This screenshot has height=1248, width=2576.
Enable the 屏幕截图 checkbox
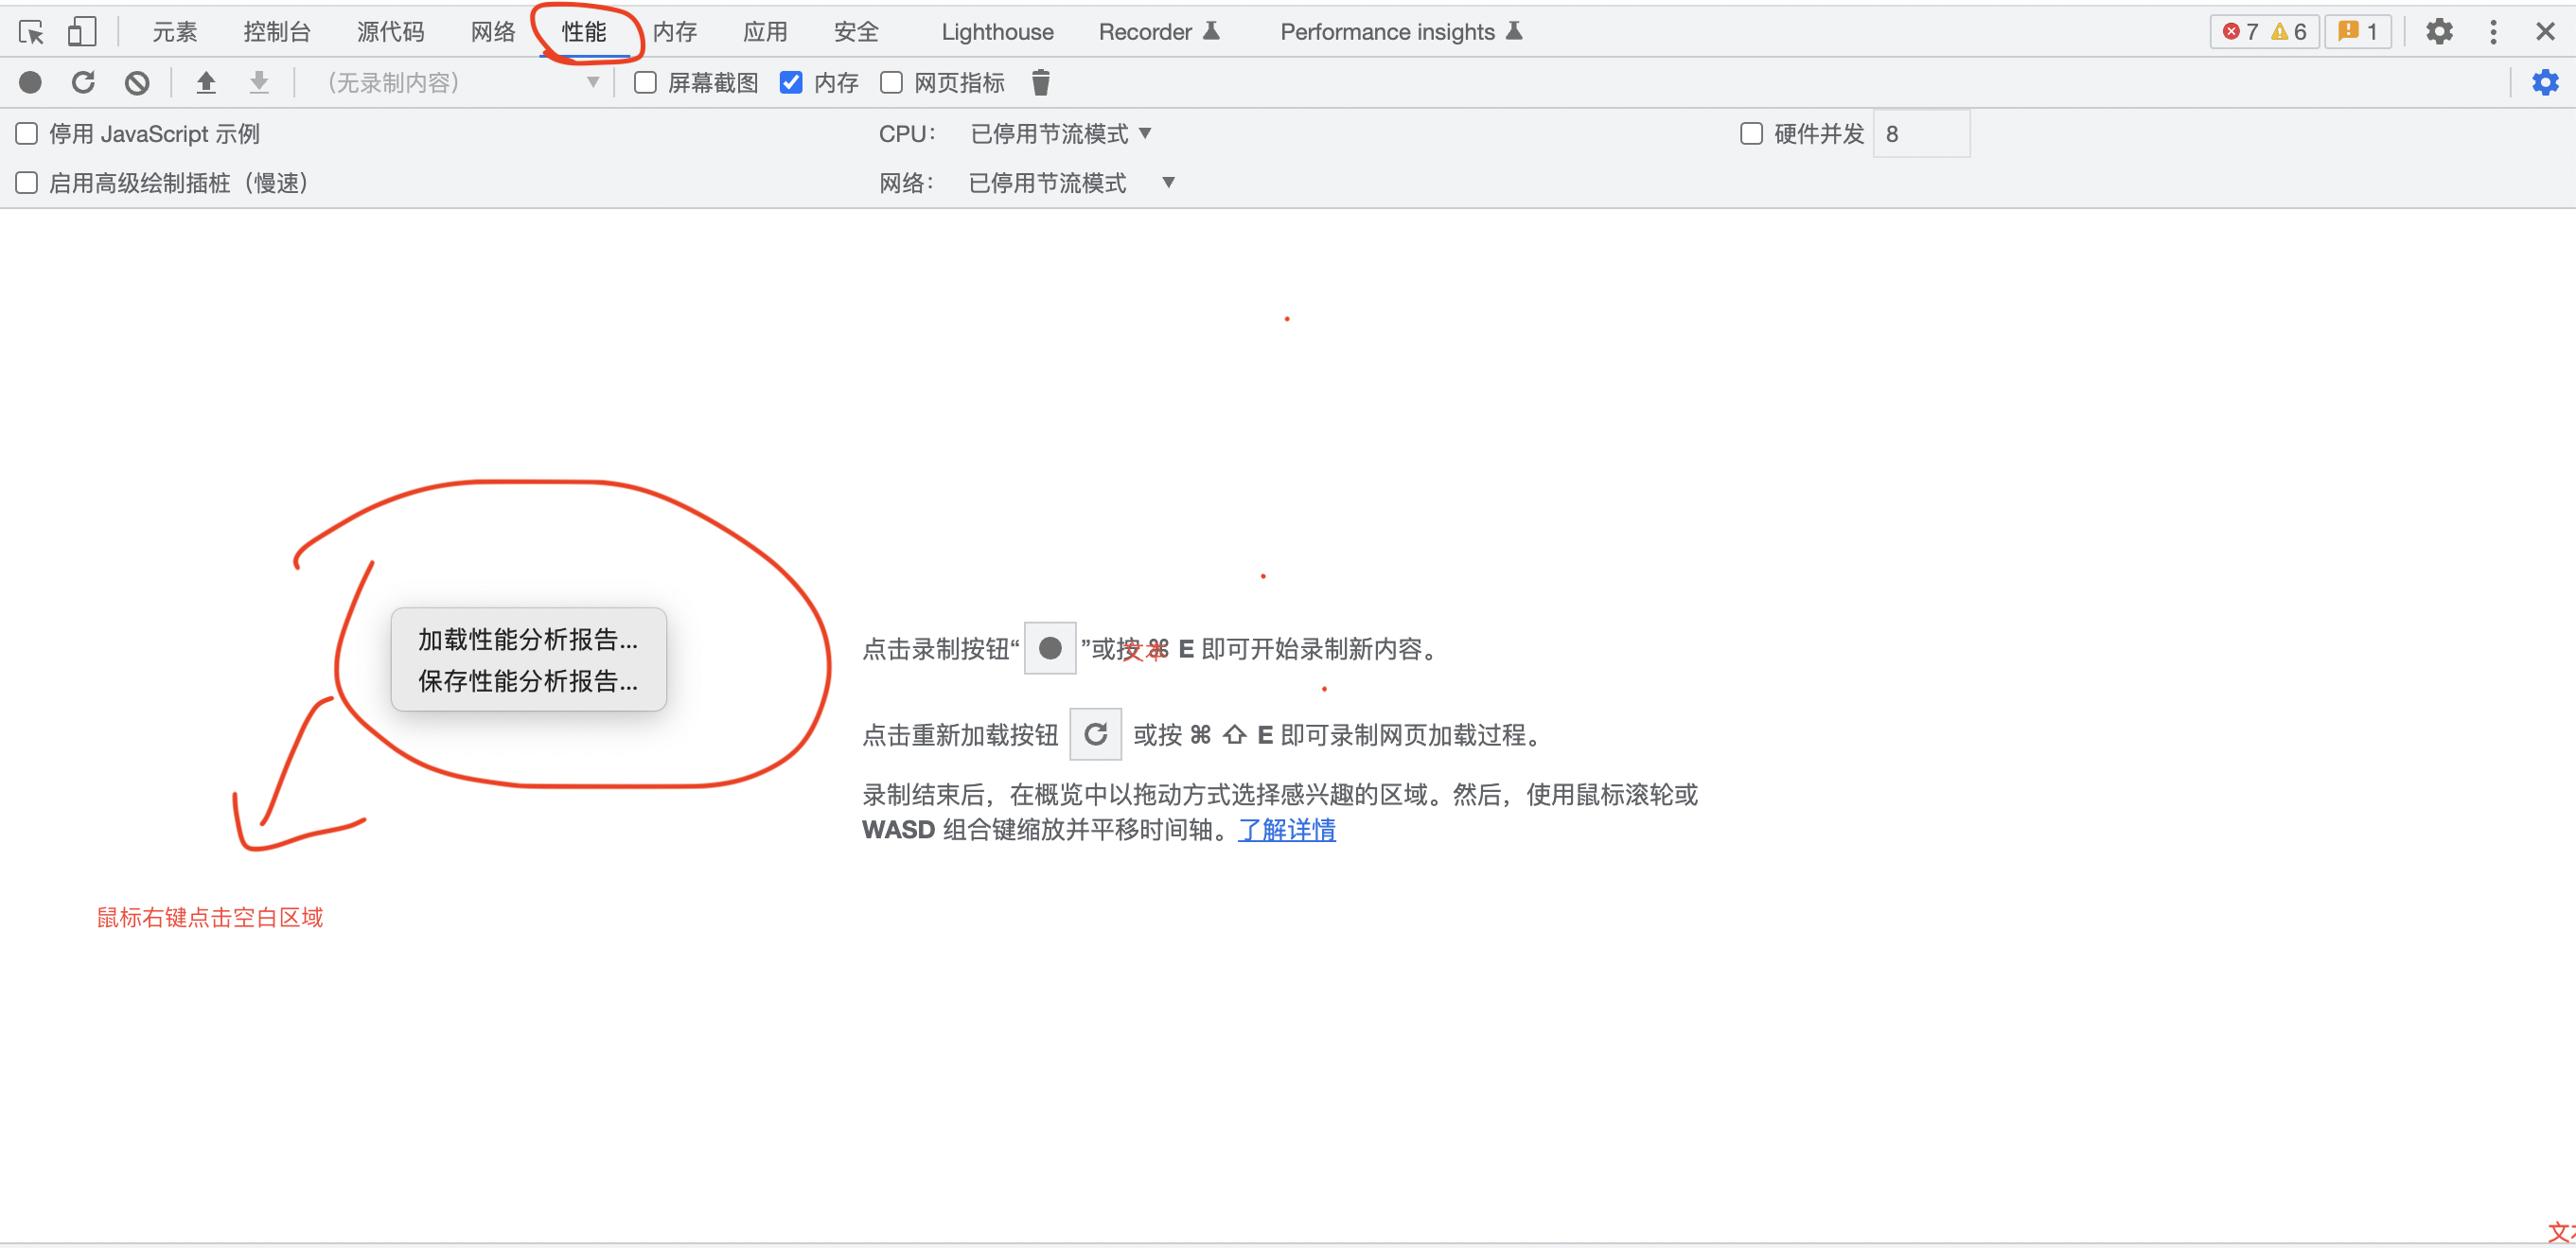[646, 82]
